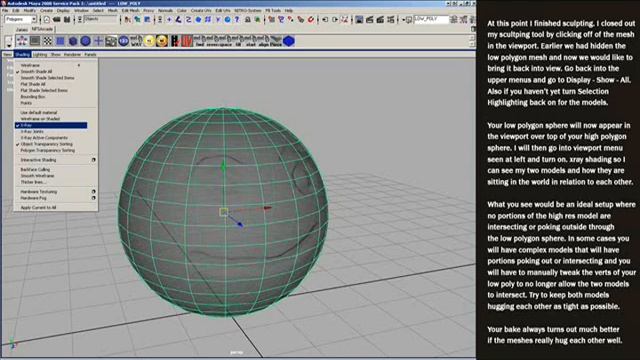Toggle the deformations selection mask icon
Image resolution: width=640 pixels, height=360 pixels.
[208, 19]
